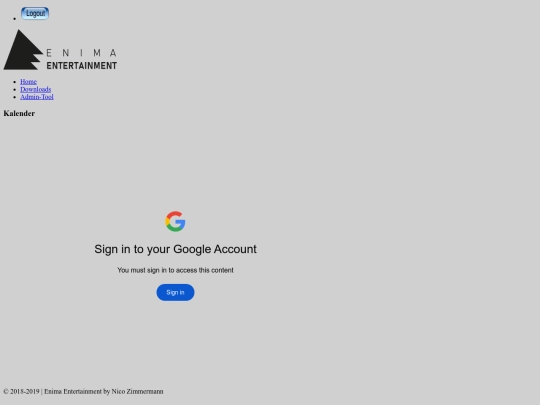Click the Sign in to your Google Account heading
Image resolution: width=540 pixels, height=405 pixels.
pyautogui.click(x=175, y=249)
